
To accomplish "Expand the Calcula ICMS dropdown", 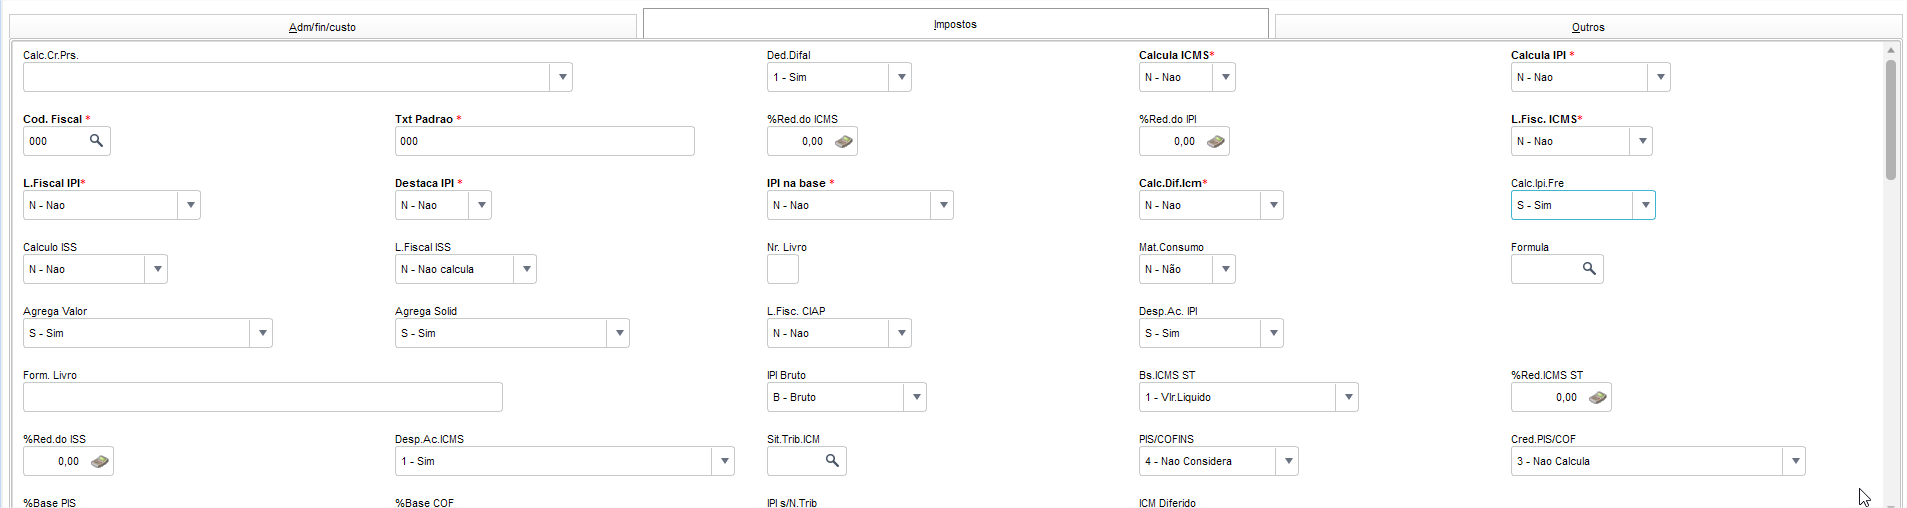I will [1225, 77].
